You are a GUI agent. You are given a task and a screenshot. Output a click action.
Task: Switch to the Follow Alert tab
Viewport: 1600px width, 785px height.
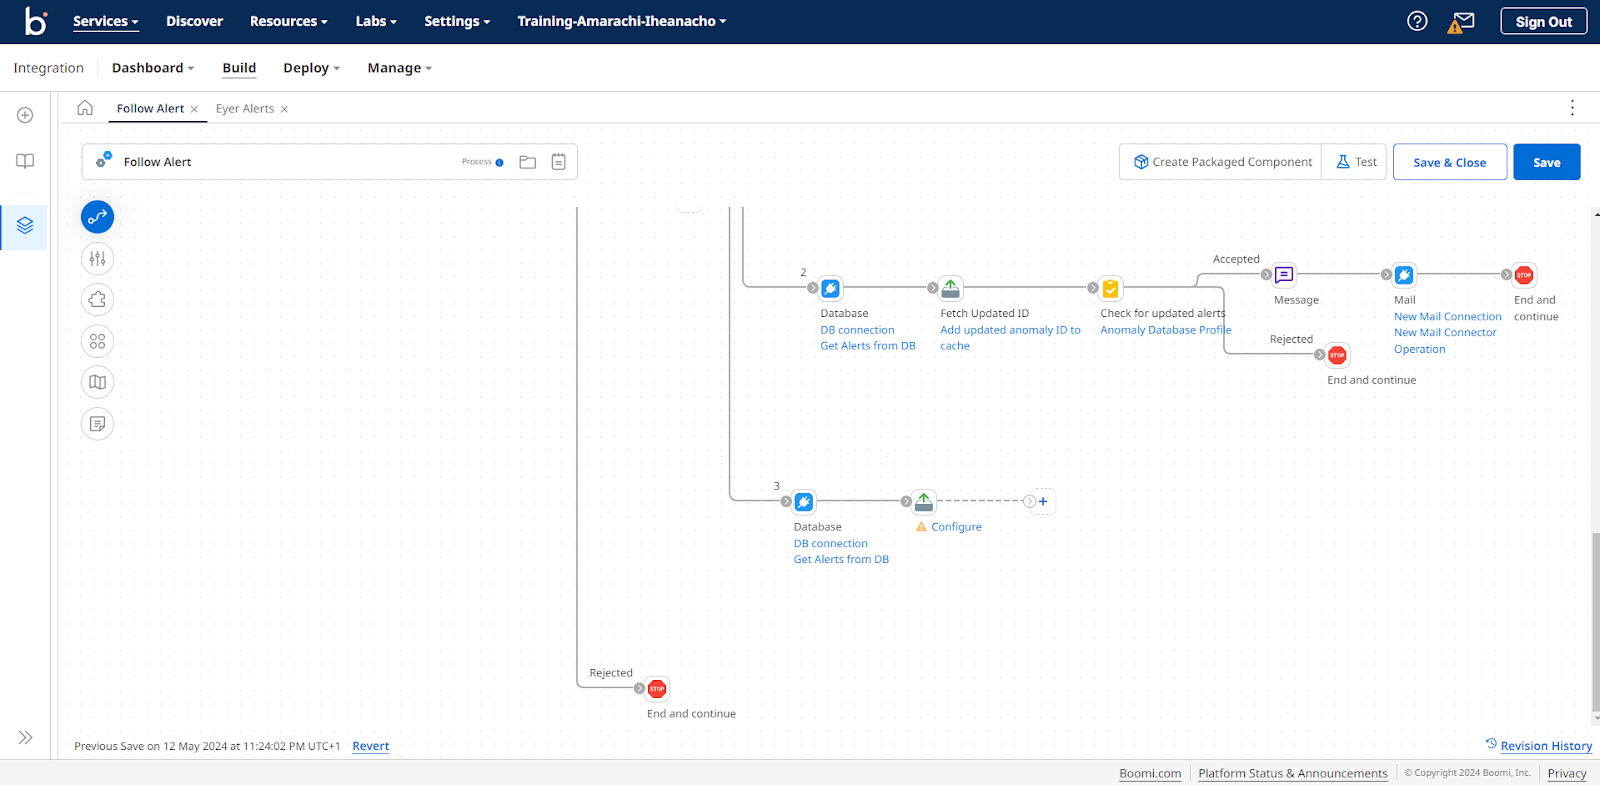tap(150, 108)
